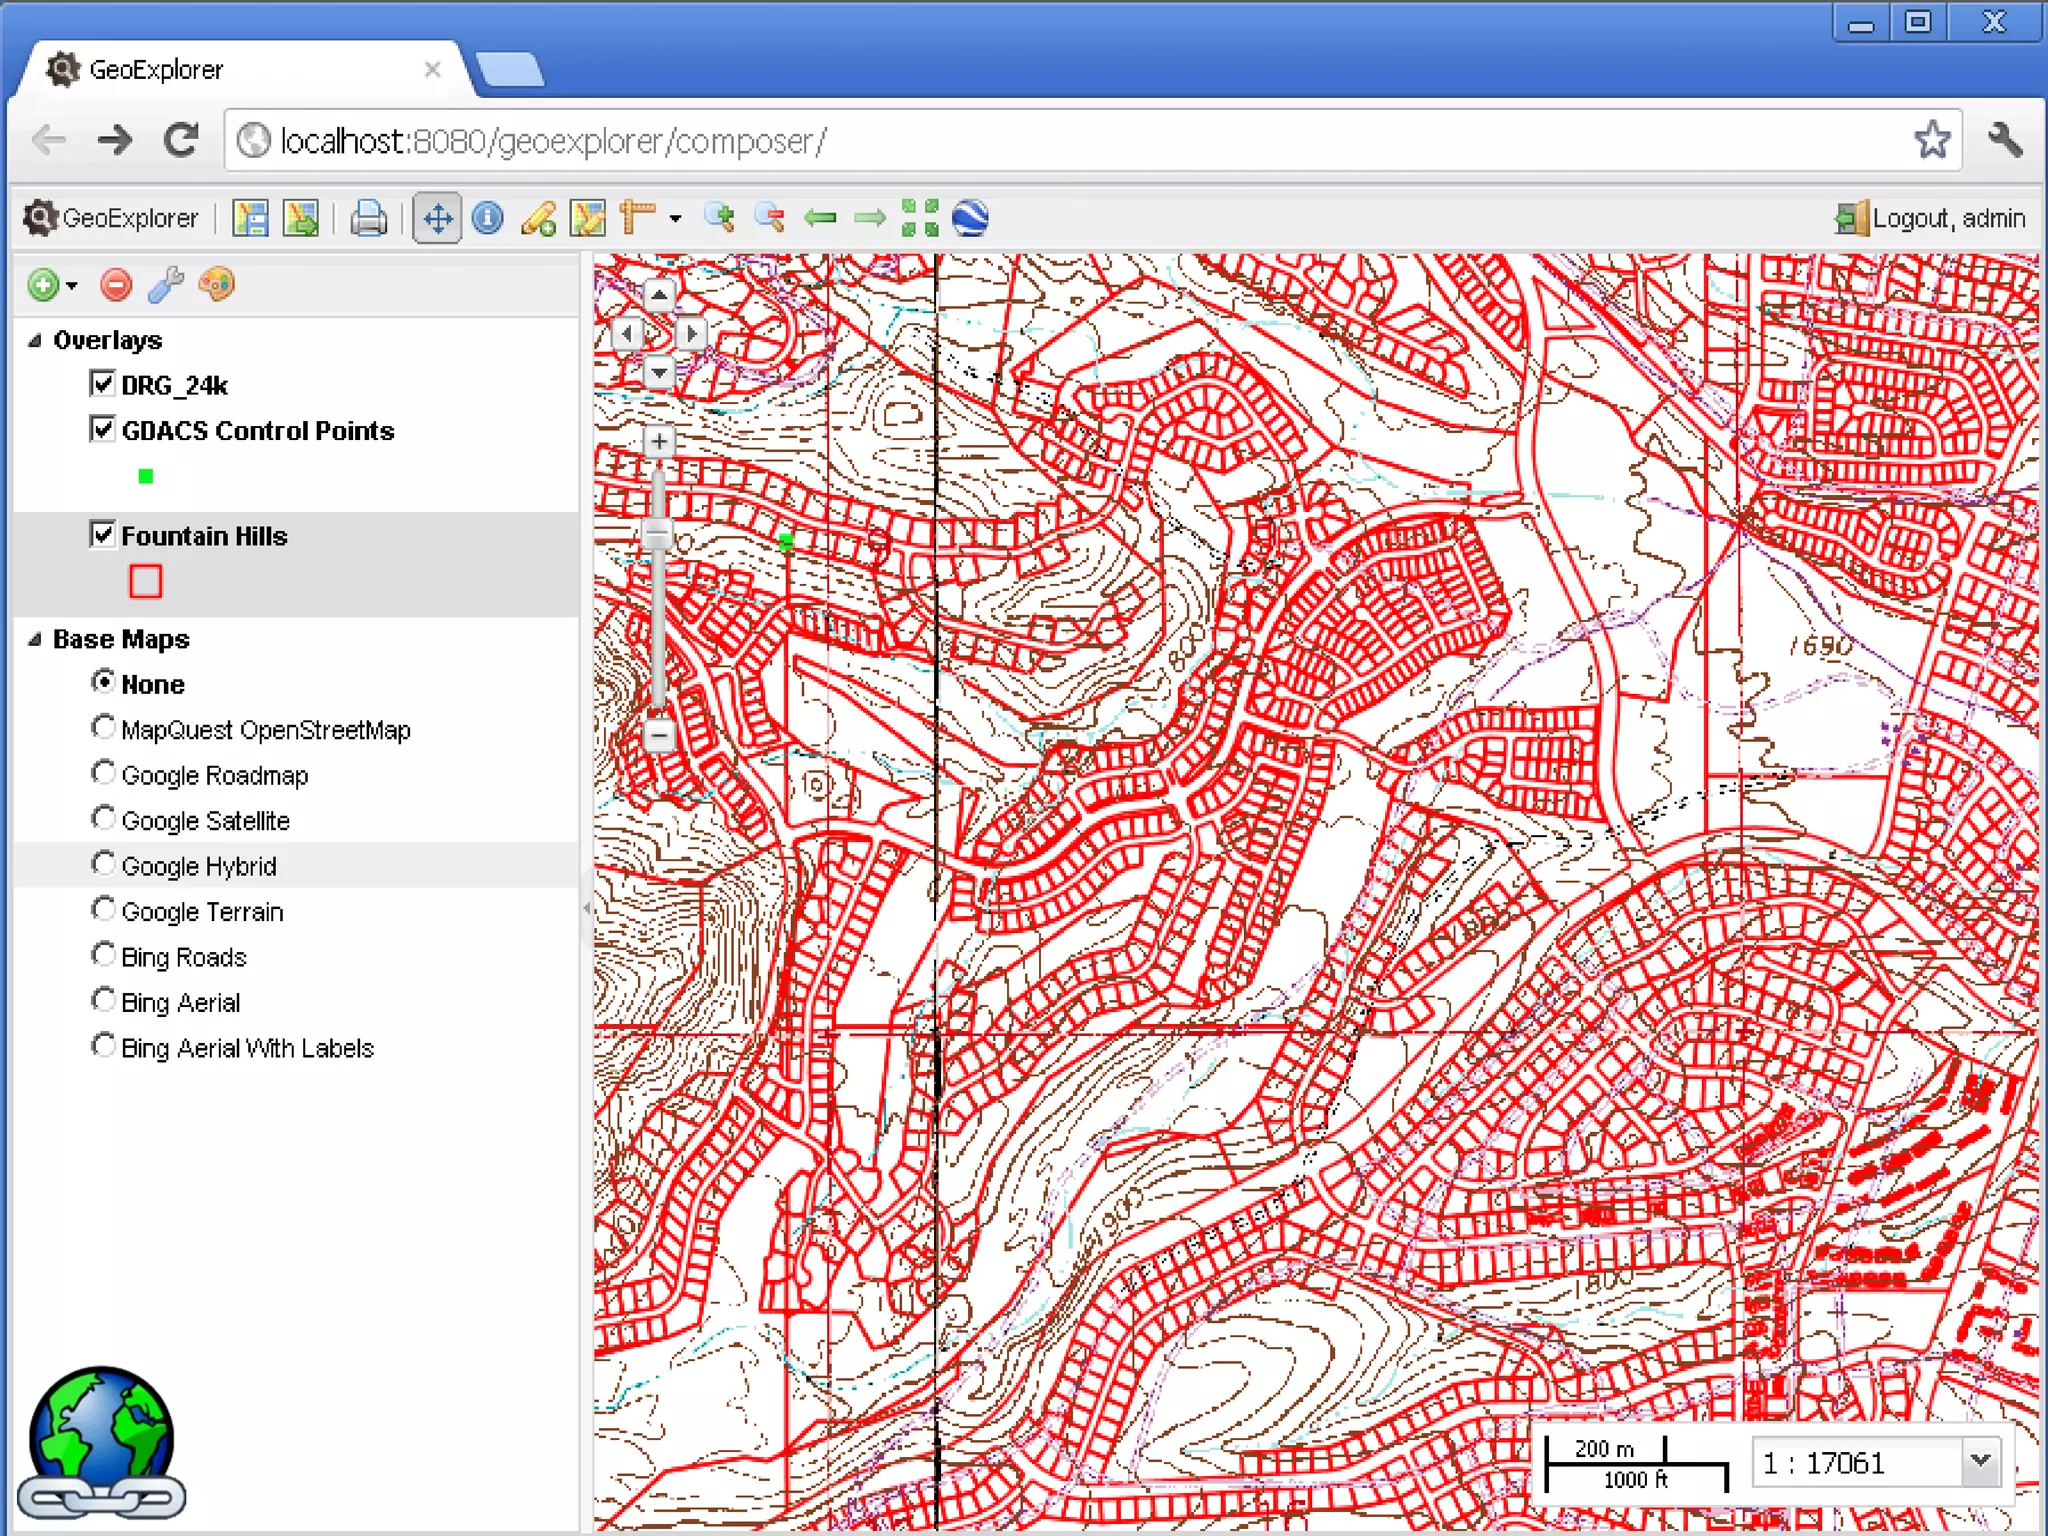The height and width of the screenshot is (1536, 2048).
Task: Activate the Get Feature Info tool
Action: point(487,218)
